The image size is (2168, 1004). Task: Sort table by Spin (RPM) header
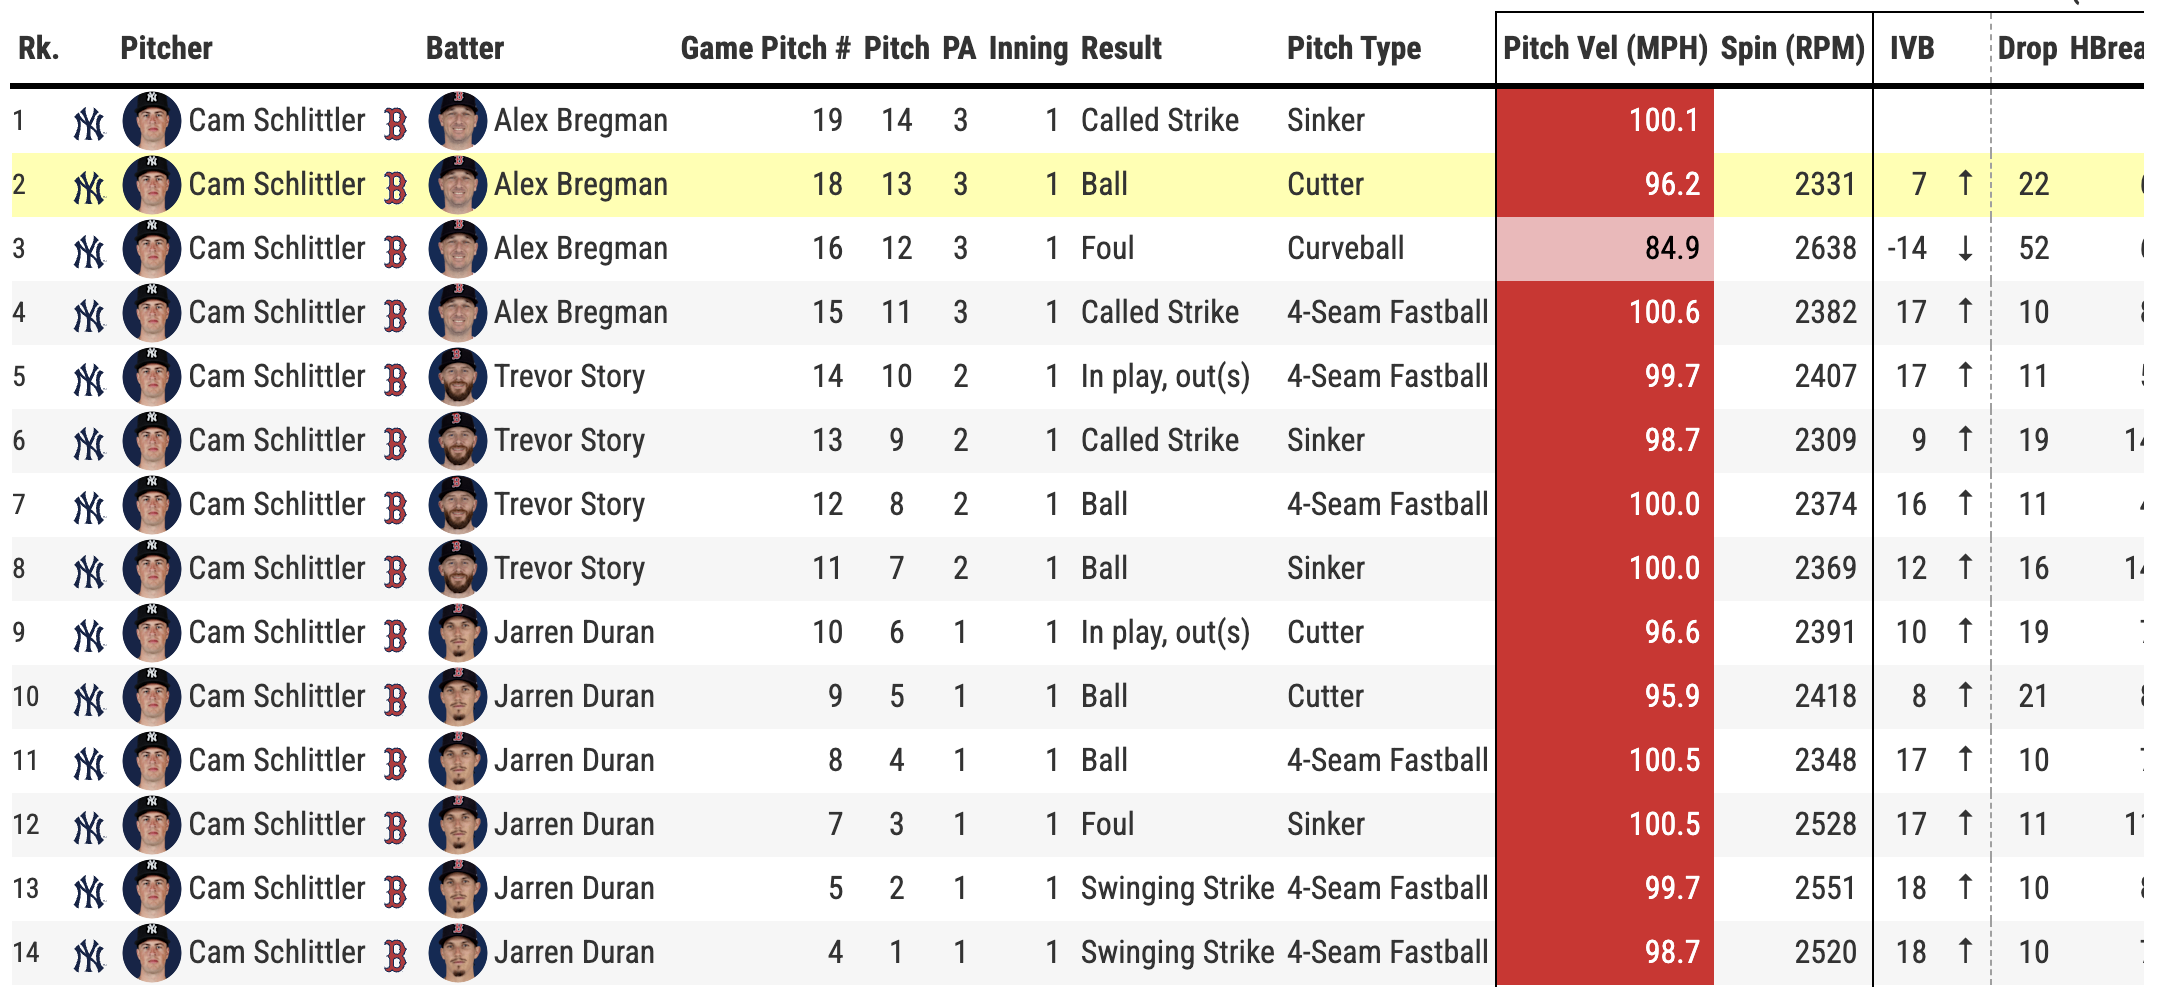point(1792,48)
